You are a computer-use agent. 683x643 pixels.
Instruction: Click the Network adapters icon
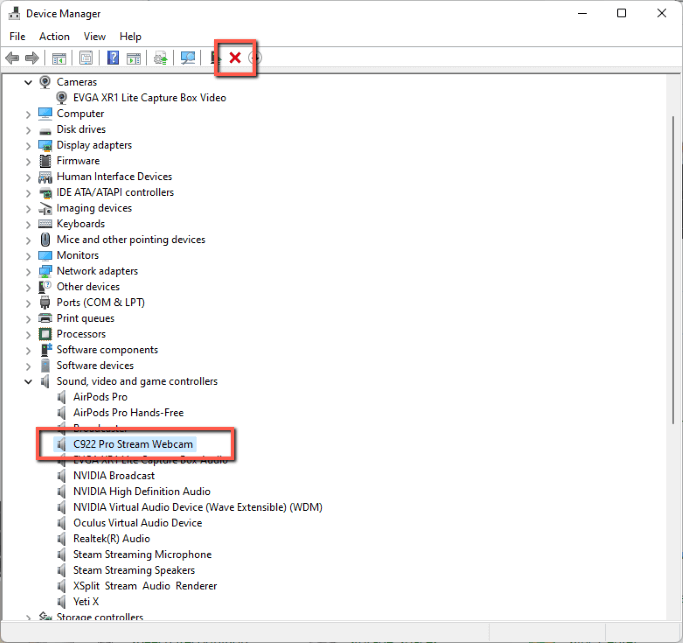(x=45, y=271)
